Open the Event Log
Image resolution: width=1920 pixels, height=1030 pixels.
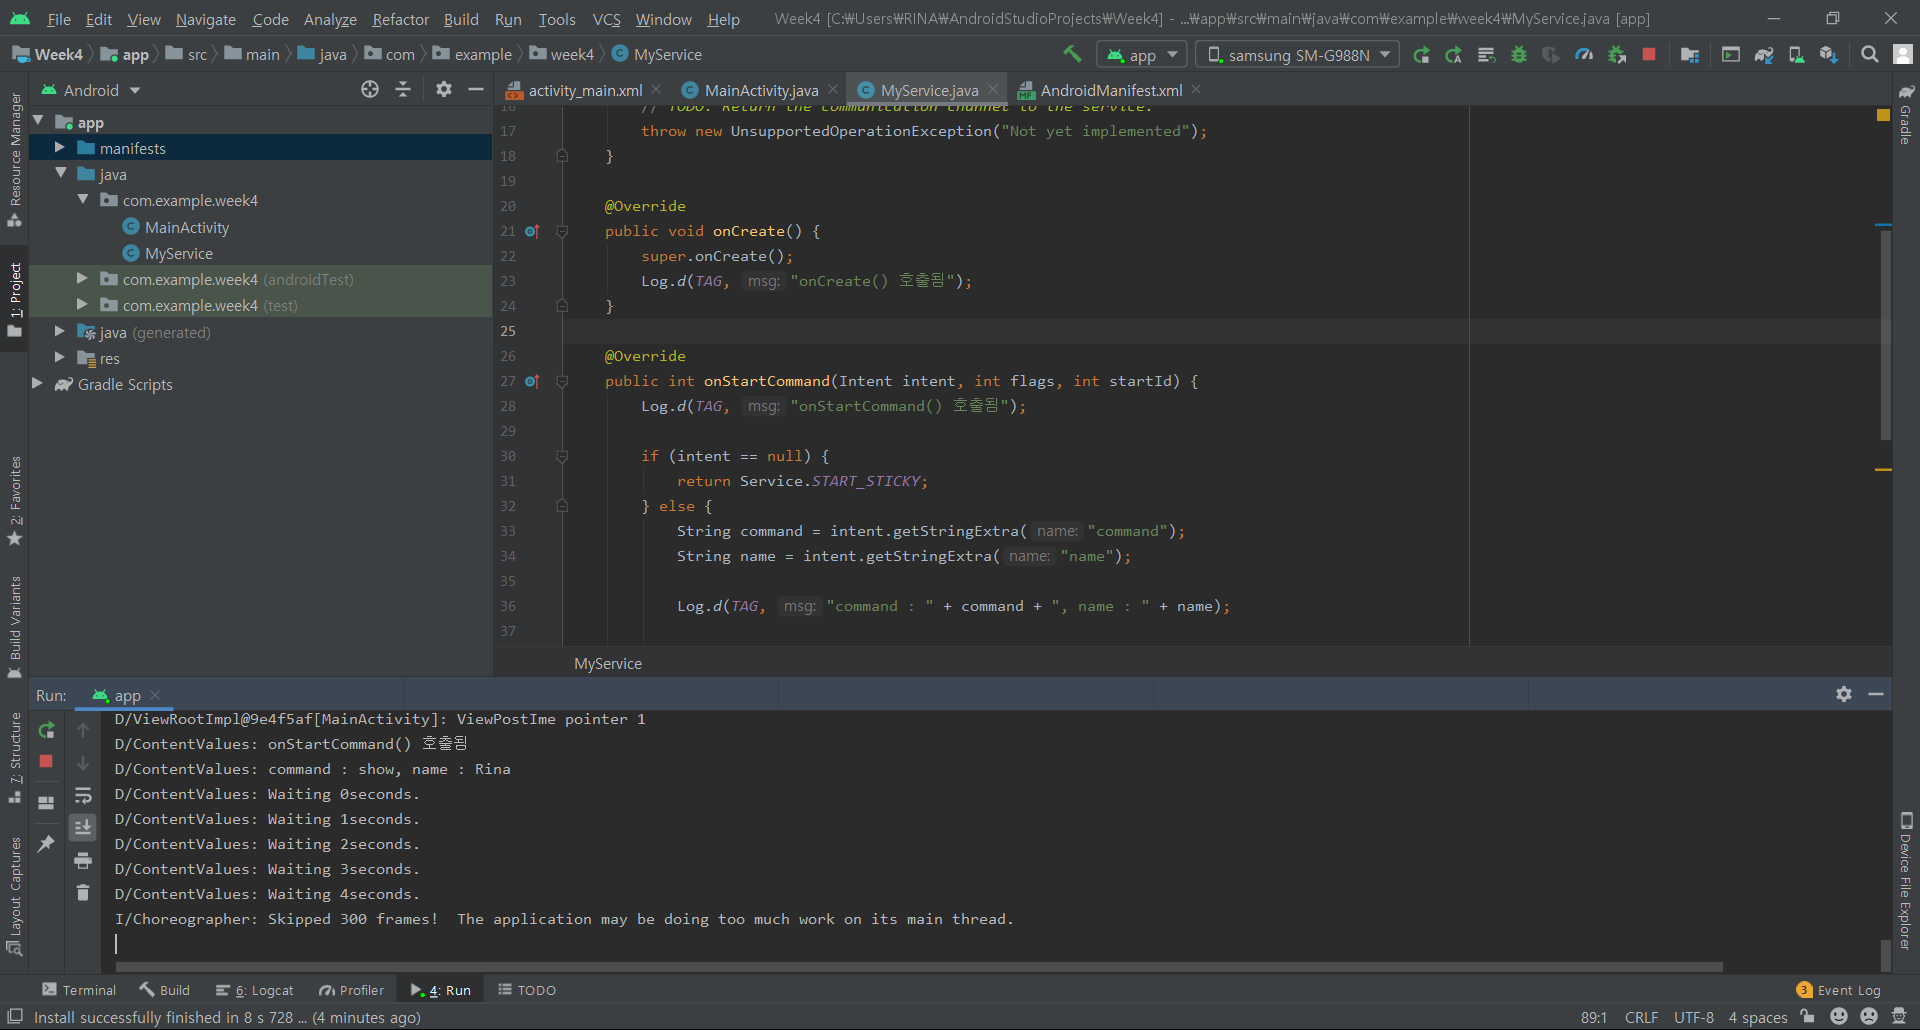coord(1839,990)
